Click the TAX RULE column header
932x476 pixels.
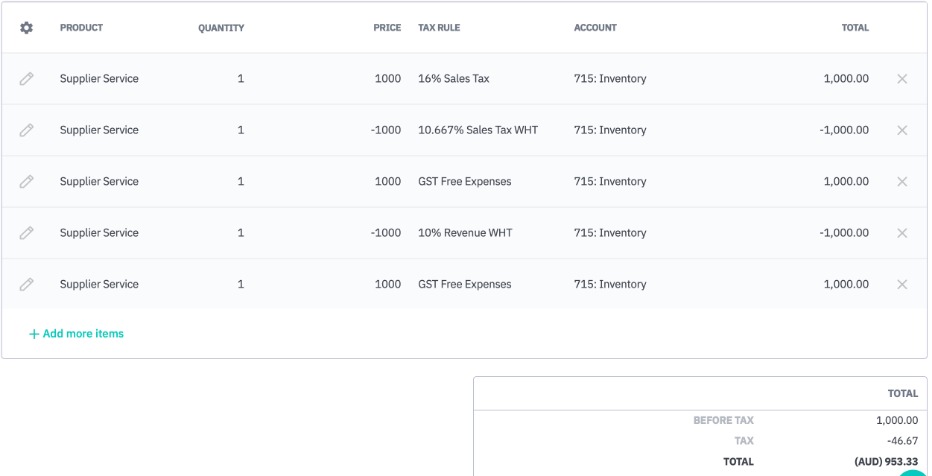click(441, 28)
